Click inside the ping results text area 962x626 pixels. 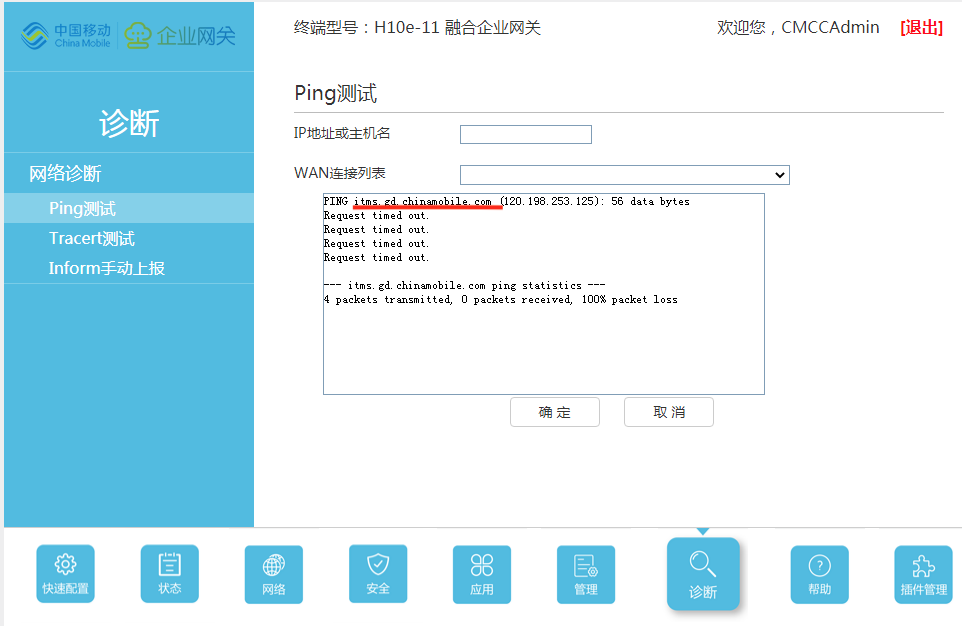point(543,340)
